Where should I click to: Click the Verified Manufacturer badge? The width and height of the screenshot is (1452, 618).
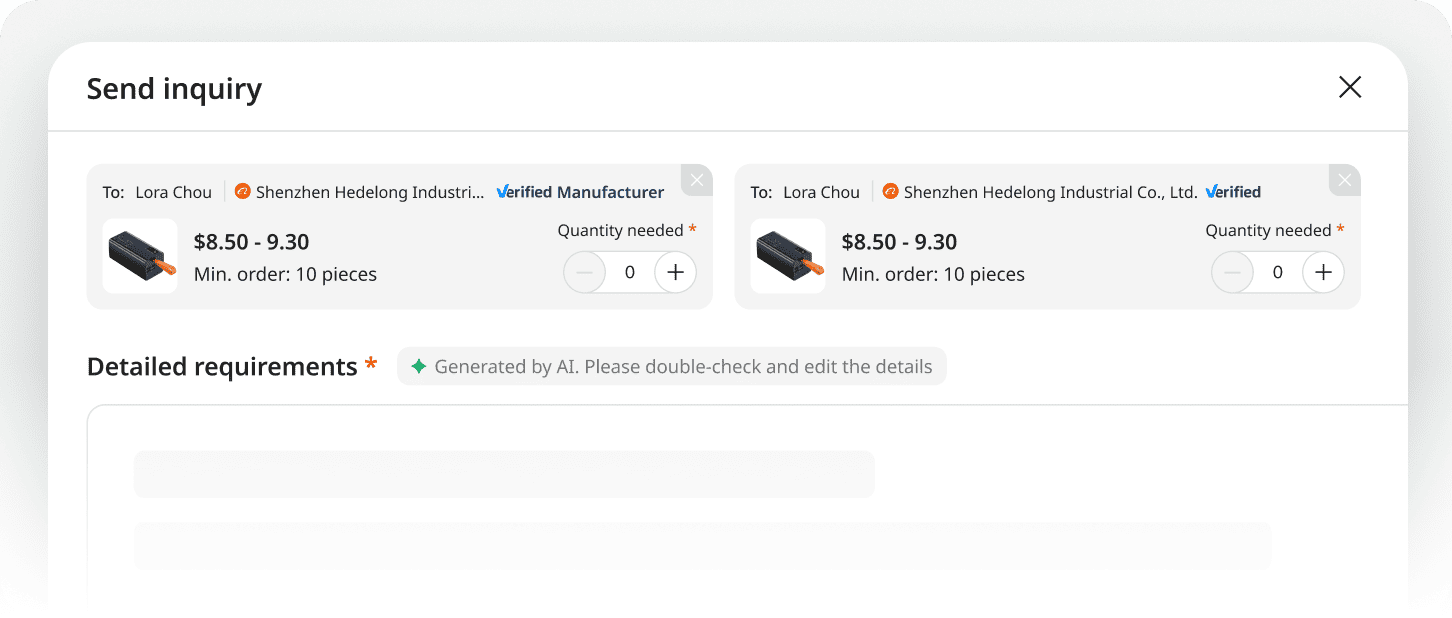580,192
